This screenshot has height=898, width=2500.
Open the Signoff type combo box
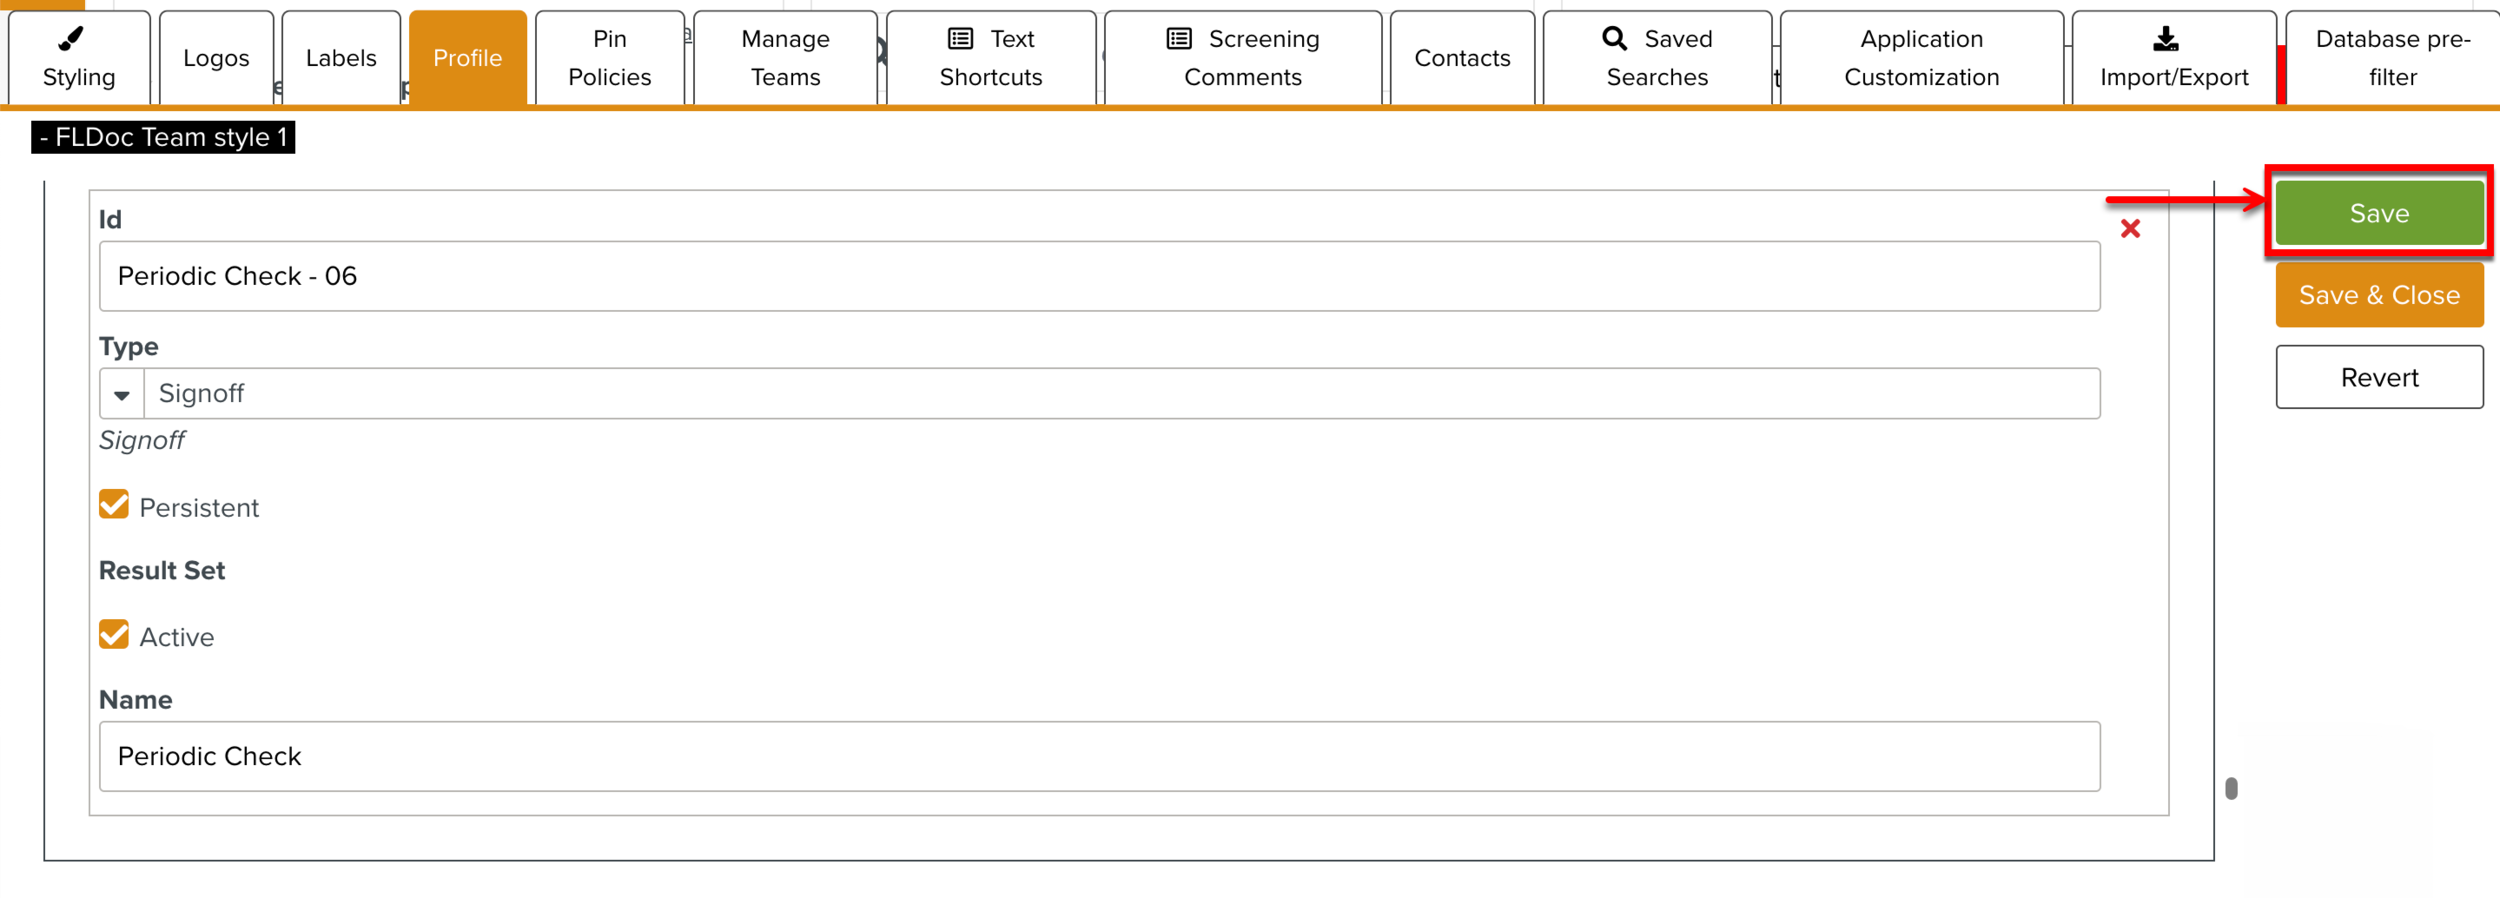click(1120, 394)
